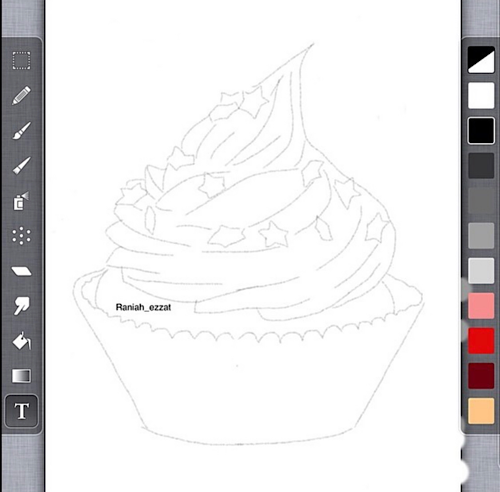
Task: Activate the text T tool
Action: pyautogui.click(x=22, y=411)
